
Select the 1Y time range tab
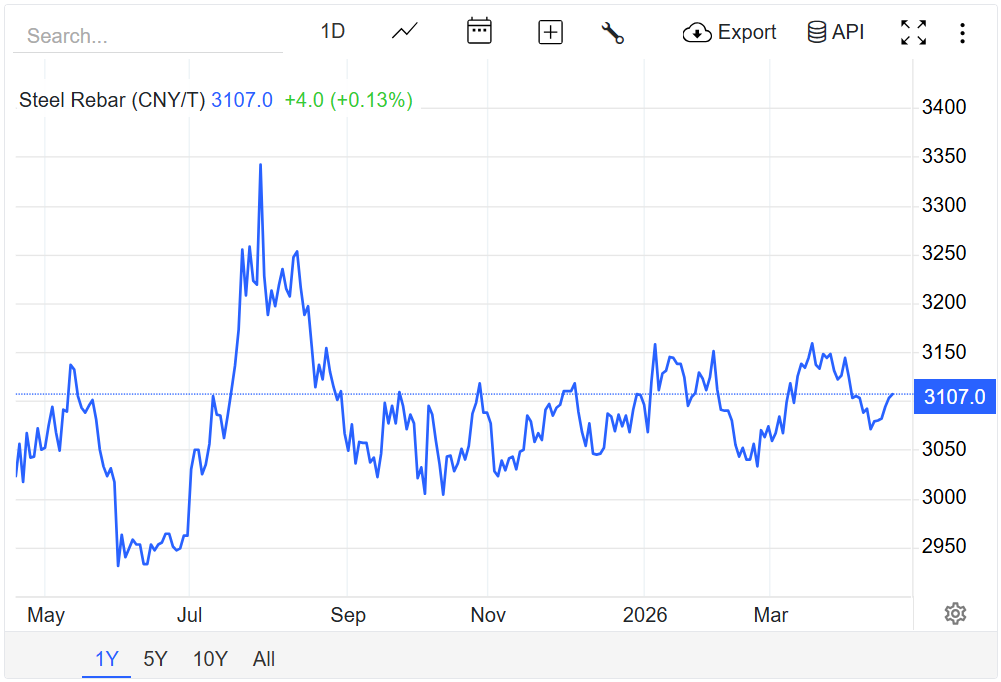tap(107, 659)
